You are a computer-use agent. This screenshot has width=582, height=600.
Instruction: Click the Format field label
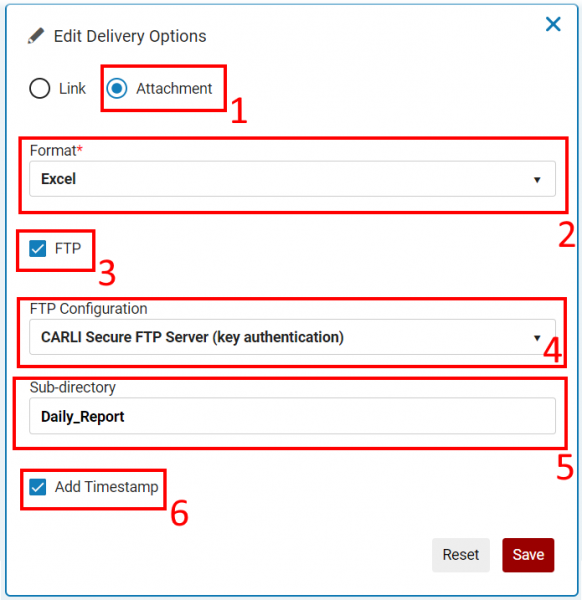(x=56, y=150)
